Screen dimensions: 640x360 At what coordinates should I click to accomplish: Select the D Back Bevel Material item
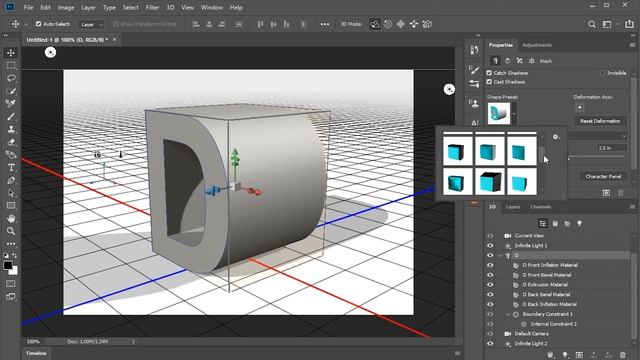[x=547, y=294]
